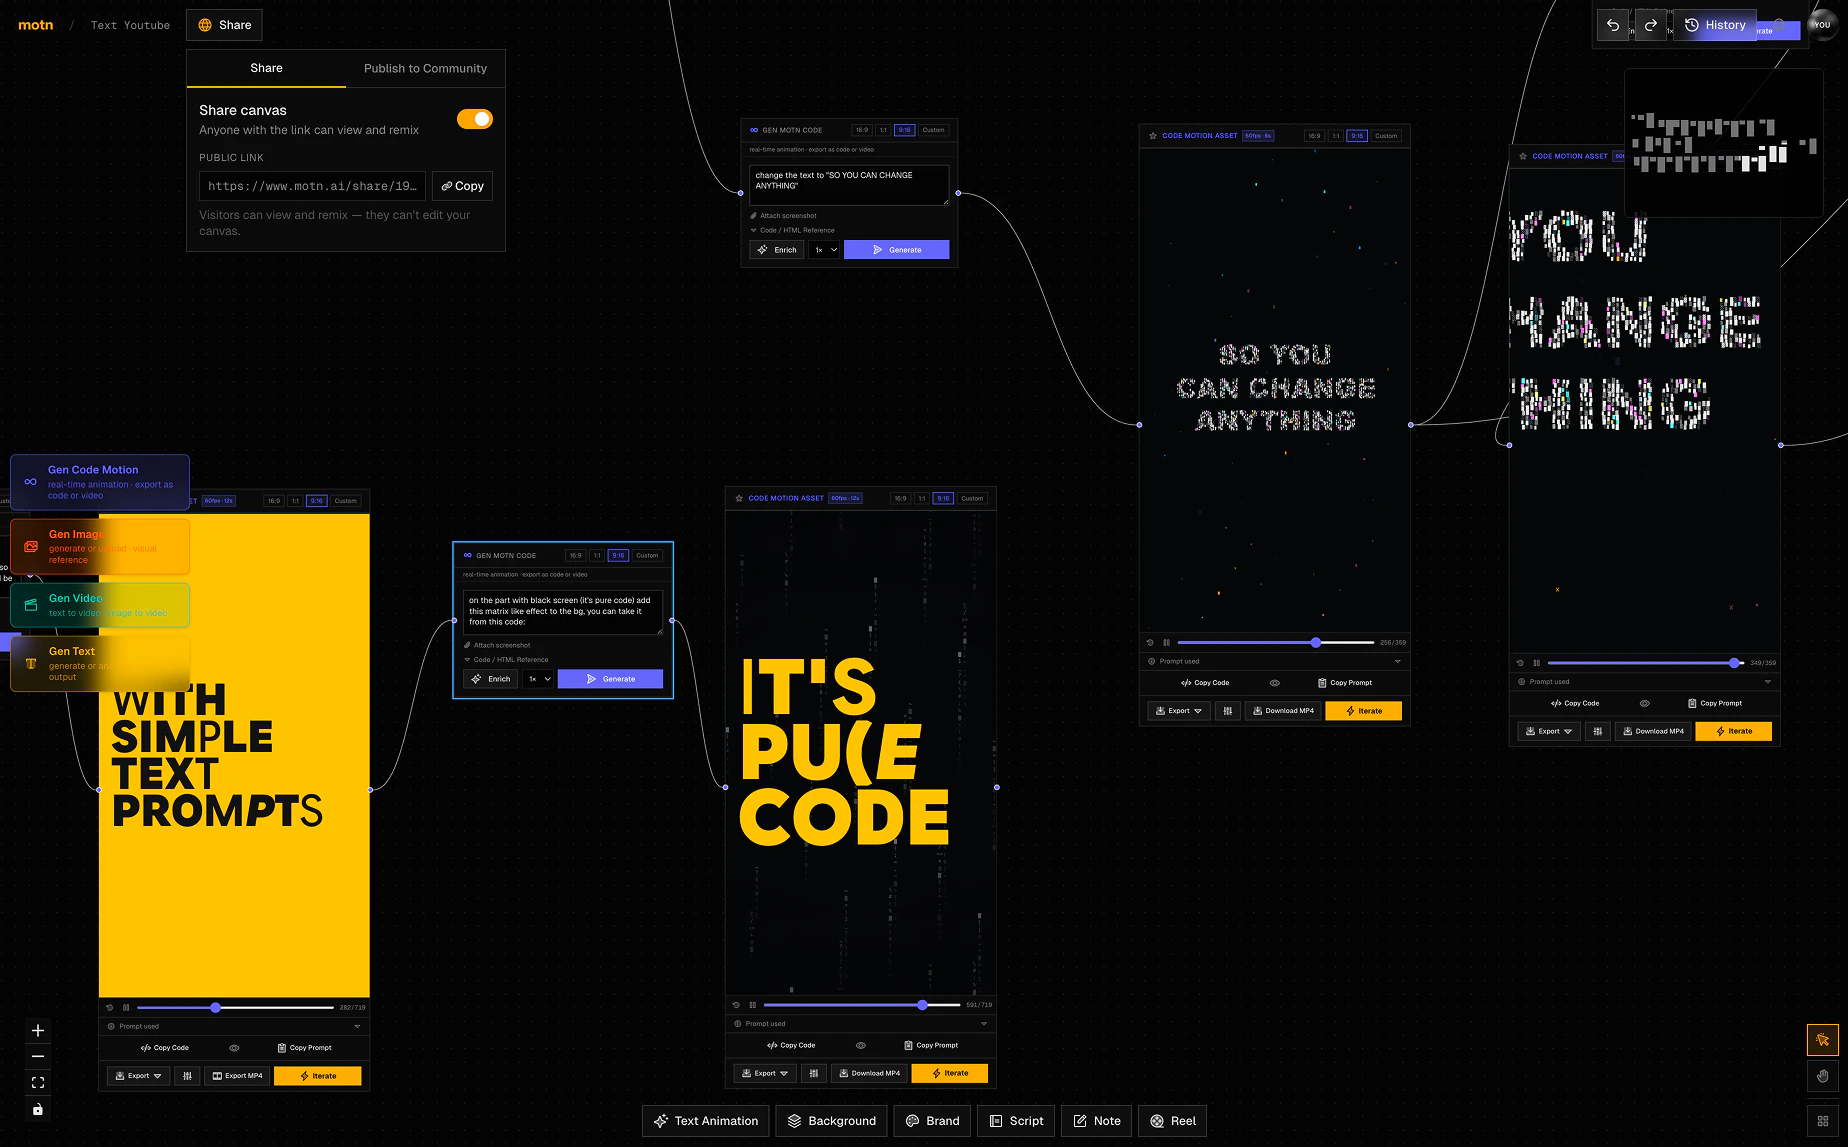Select the pointer tool in right sidebar

coord(1822,1040)
